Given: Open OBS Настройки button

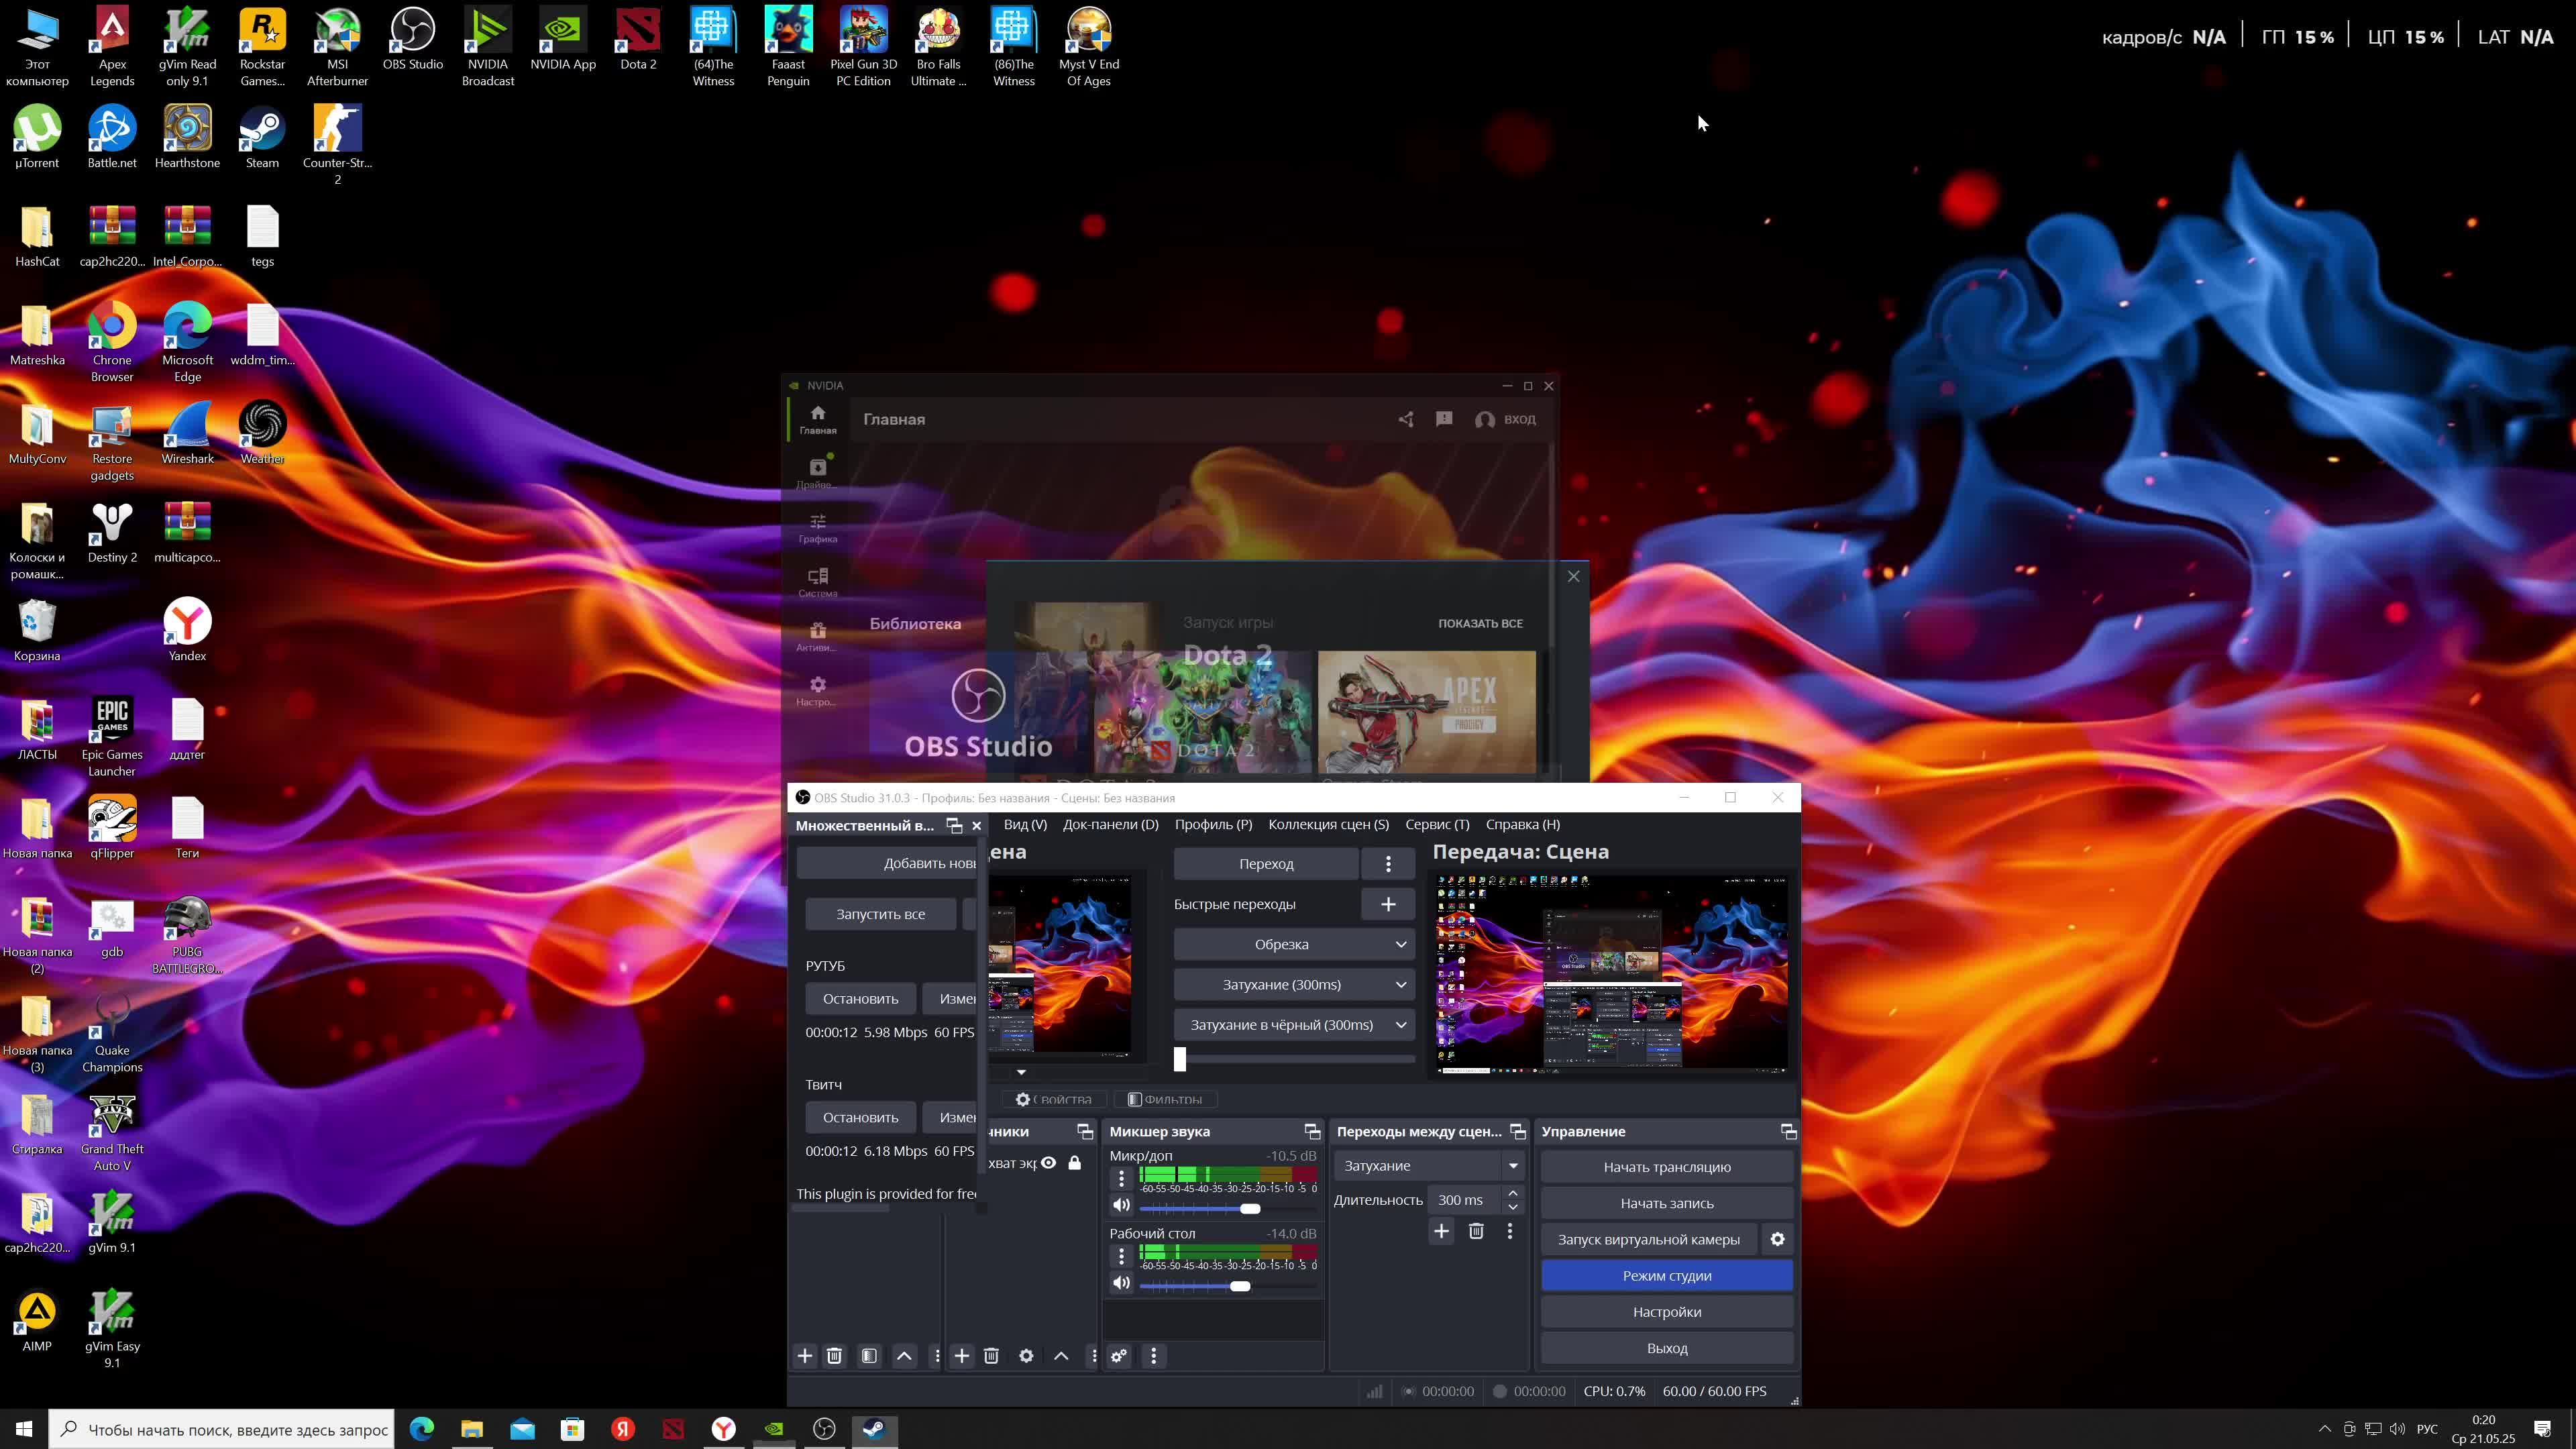Looking at the screenshot, I should tap(1667, 1312).
